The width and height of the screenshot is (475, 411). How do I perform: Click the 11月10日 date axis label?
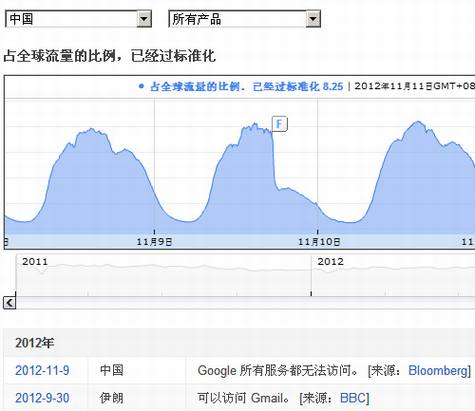[319, 242]
